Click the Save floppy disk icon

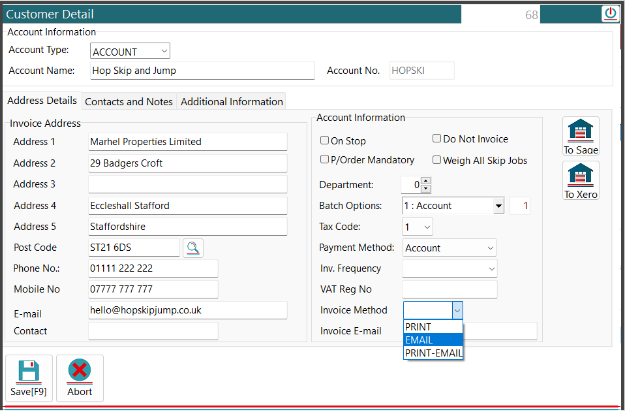[28, 372]
